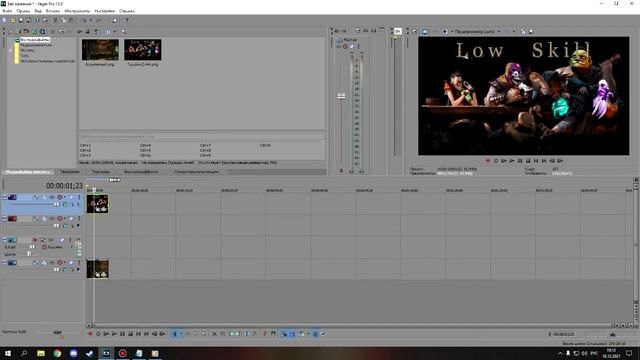Screen dimensions: 640x360
Task: Save a snapshot from the preview toolbar
Action: [x=531, y=31]
